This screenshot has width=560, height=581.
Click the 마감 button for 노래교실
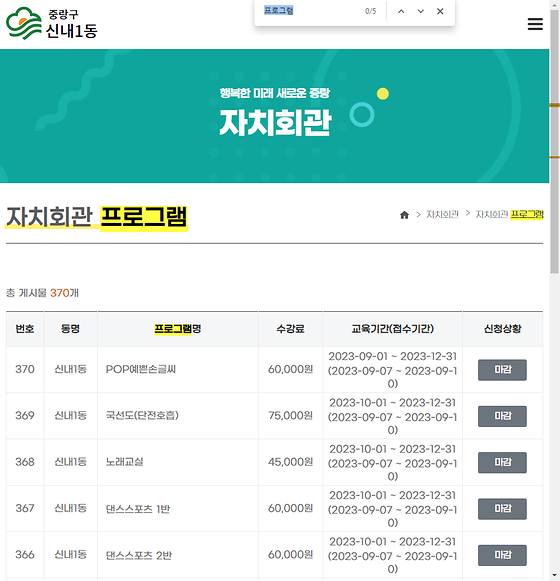pyautogui.click(x=502, y=462)
